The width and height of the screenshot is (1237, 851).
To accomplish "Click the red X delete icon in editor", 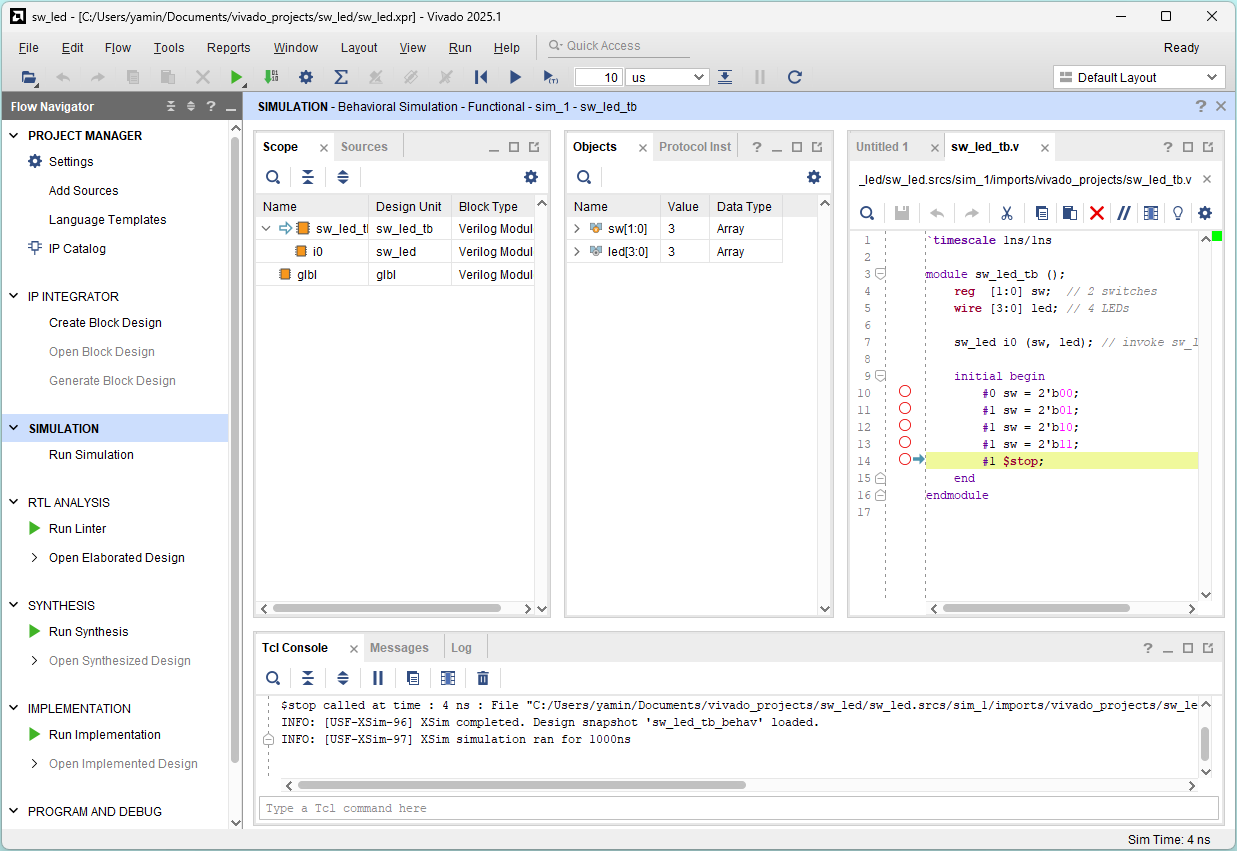I will 1096,213.
